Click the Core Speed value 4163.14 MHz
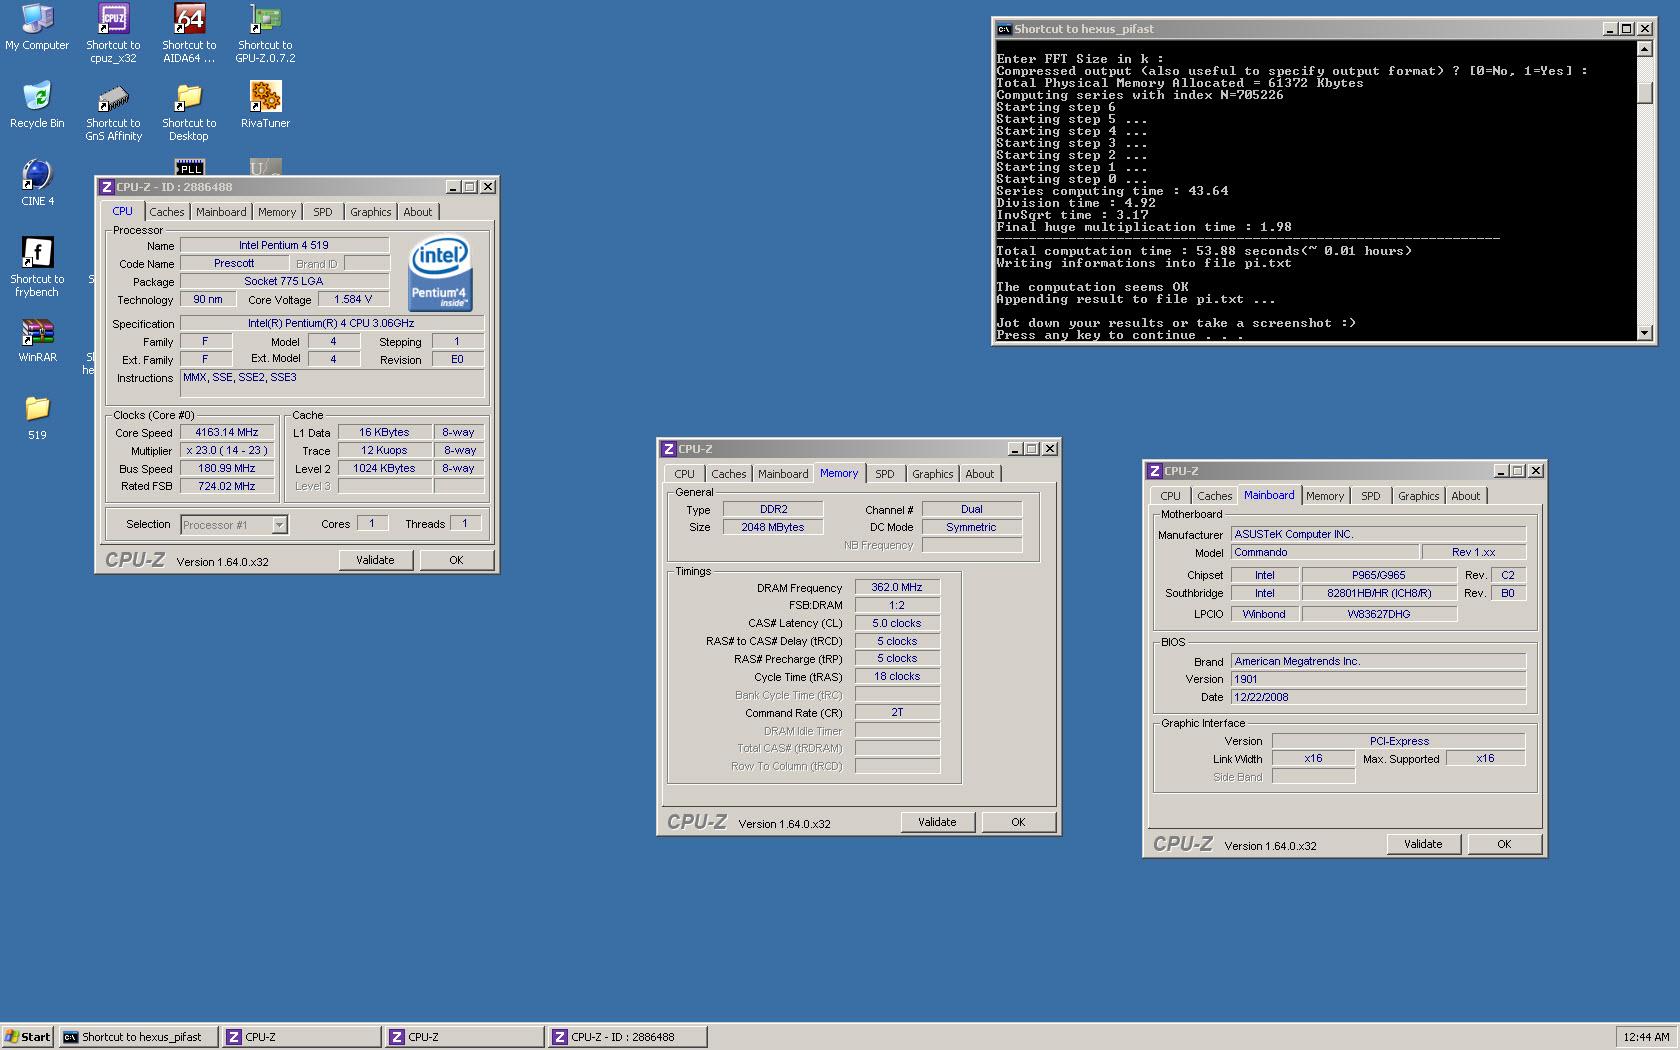The image size is (1680, 1050). (x=227, y=432)
